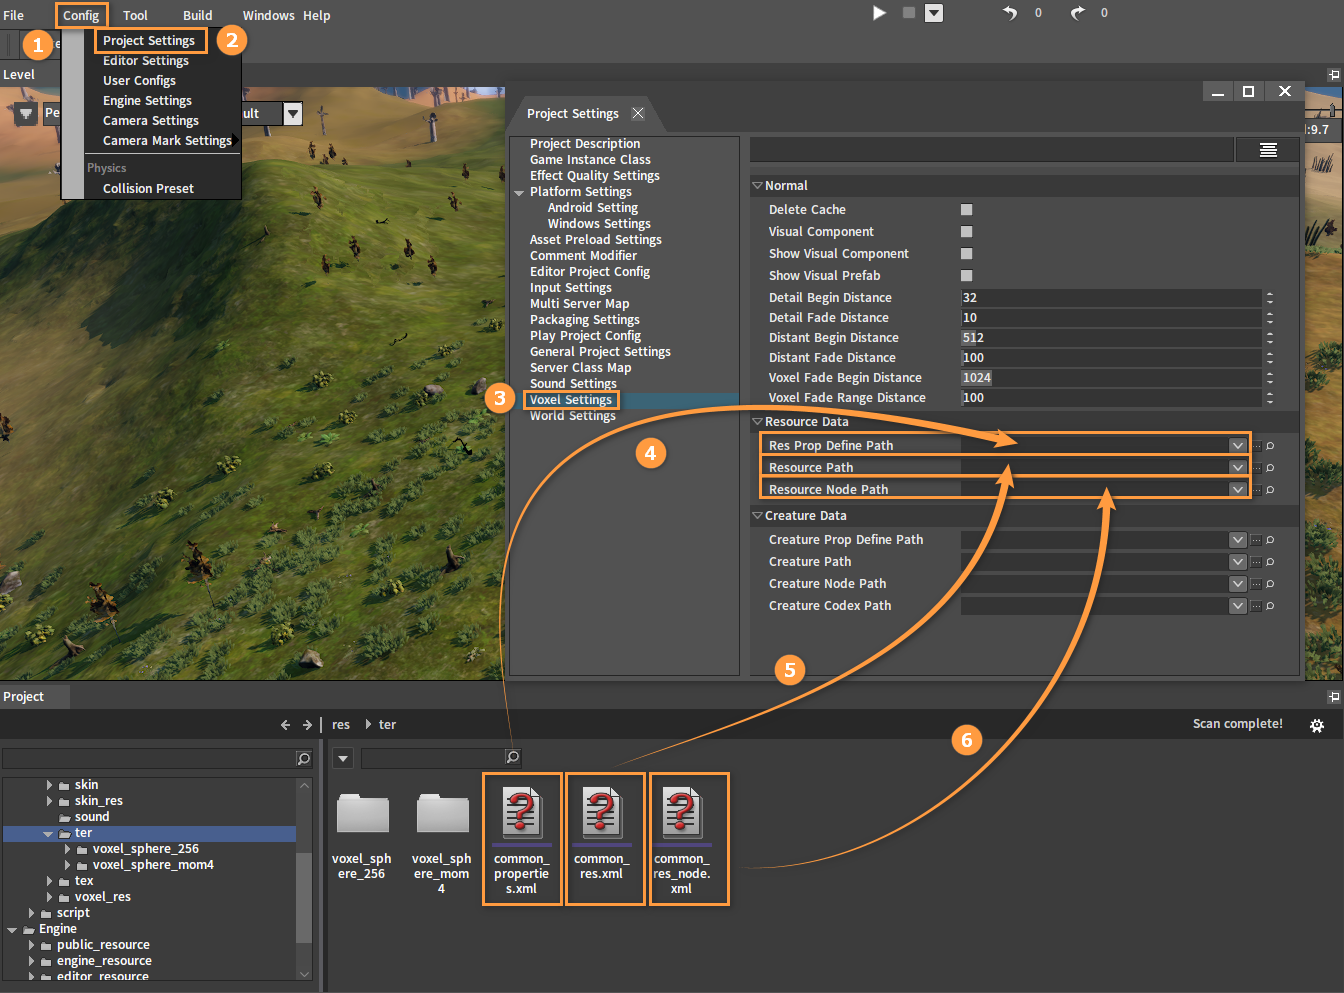
Task: Increase Detail Begin Distance with stepper
Action: pos(1269,294)
